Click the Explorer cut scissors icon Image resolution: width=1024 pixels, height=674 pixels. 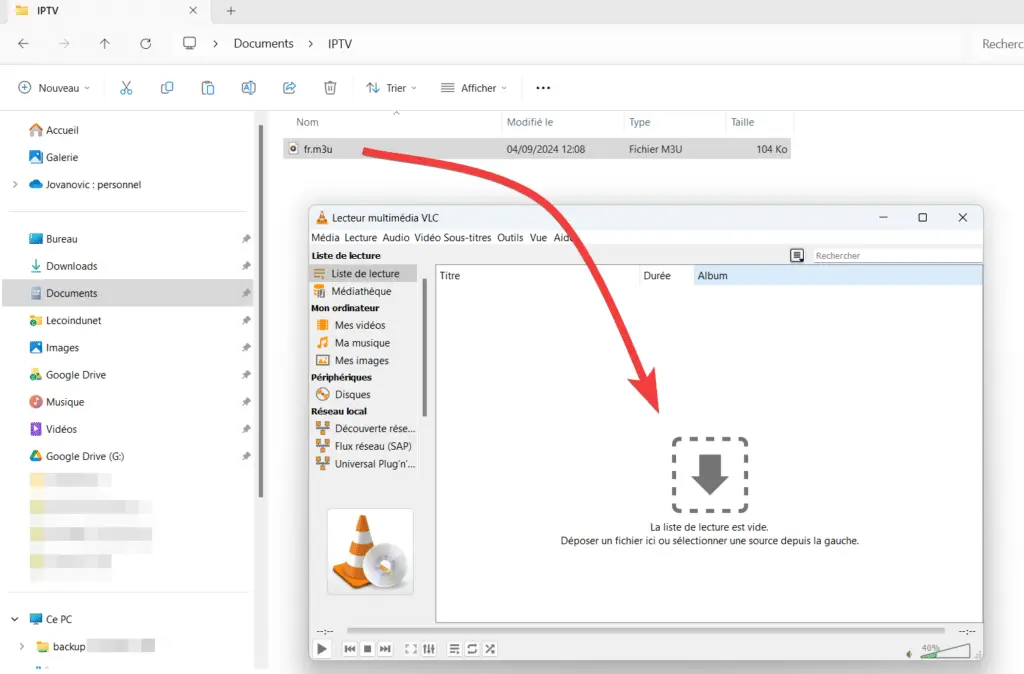(126, 88)
